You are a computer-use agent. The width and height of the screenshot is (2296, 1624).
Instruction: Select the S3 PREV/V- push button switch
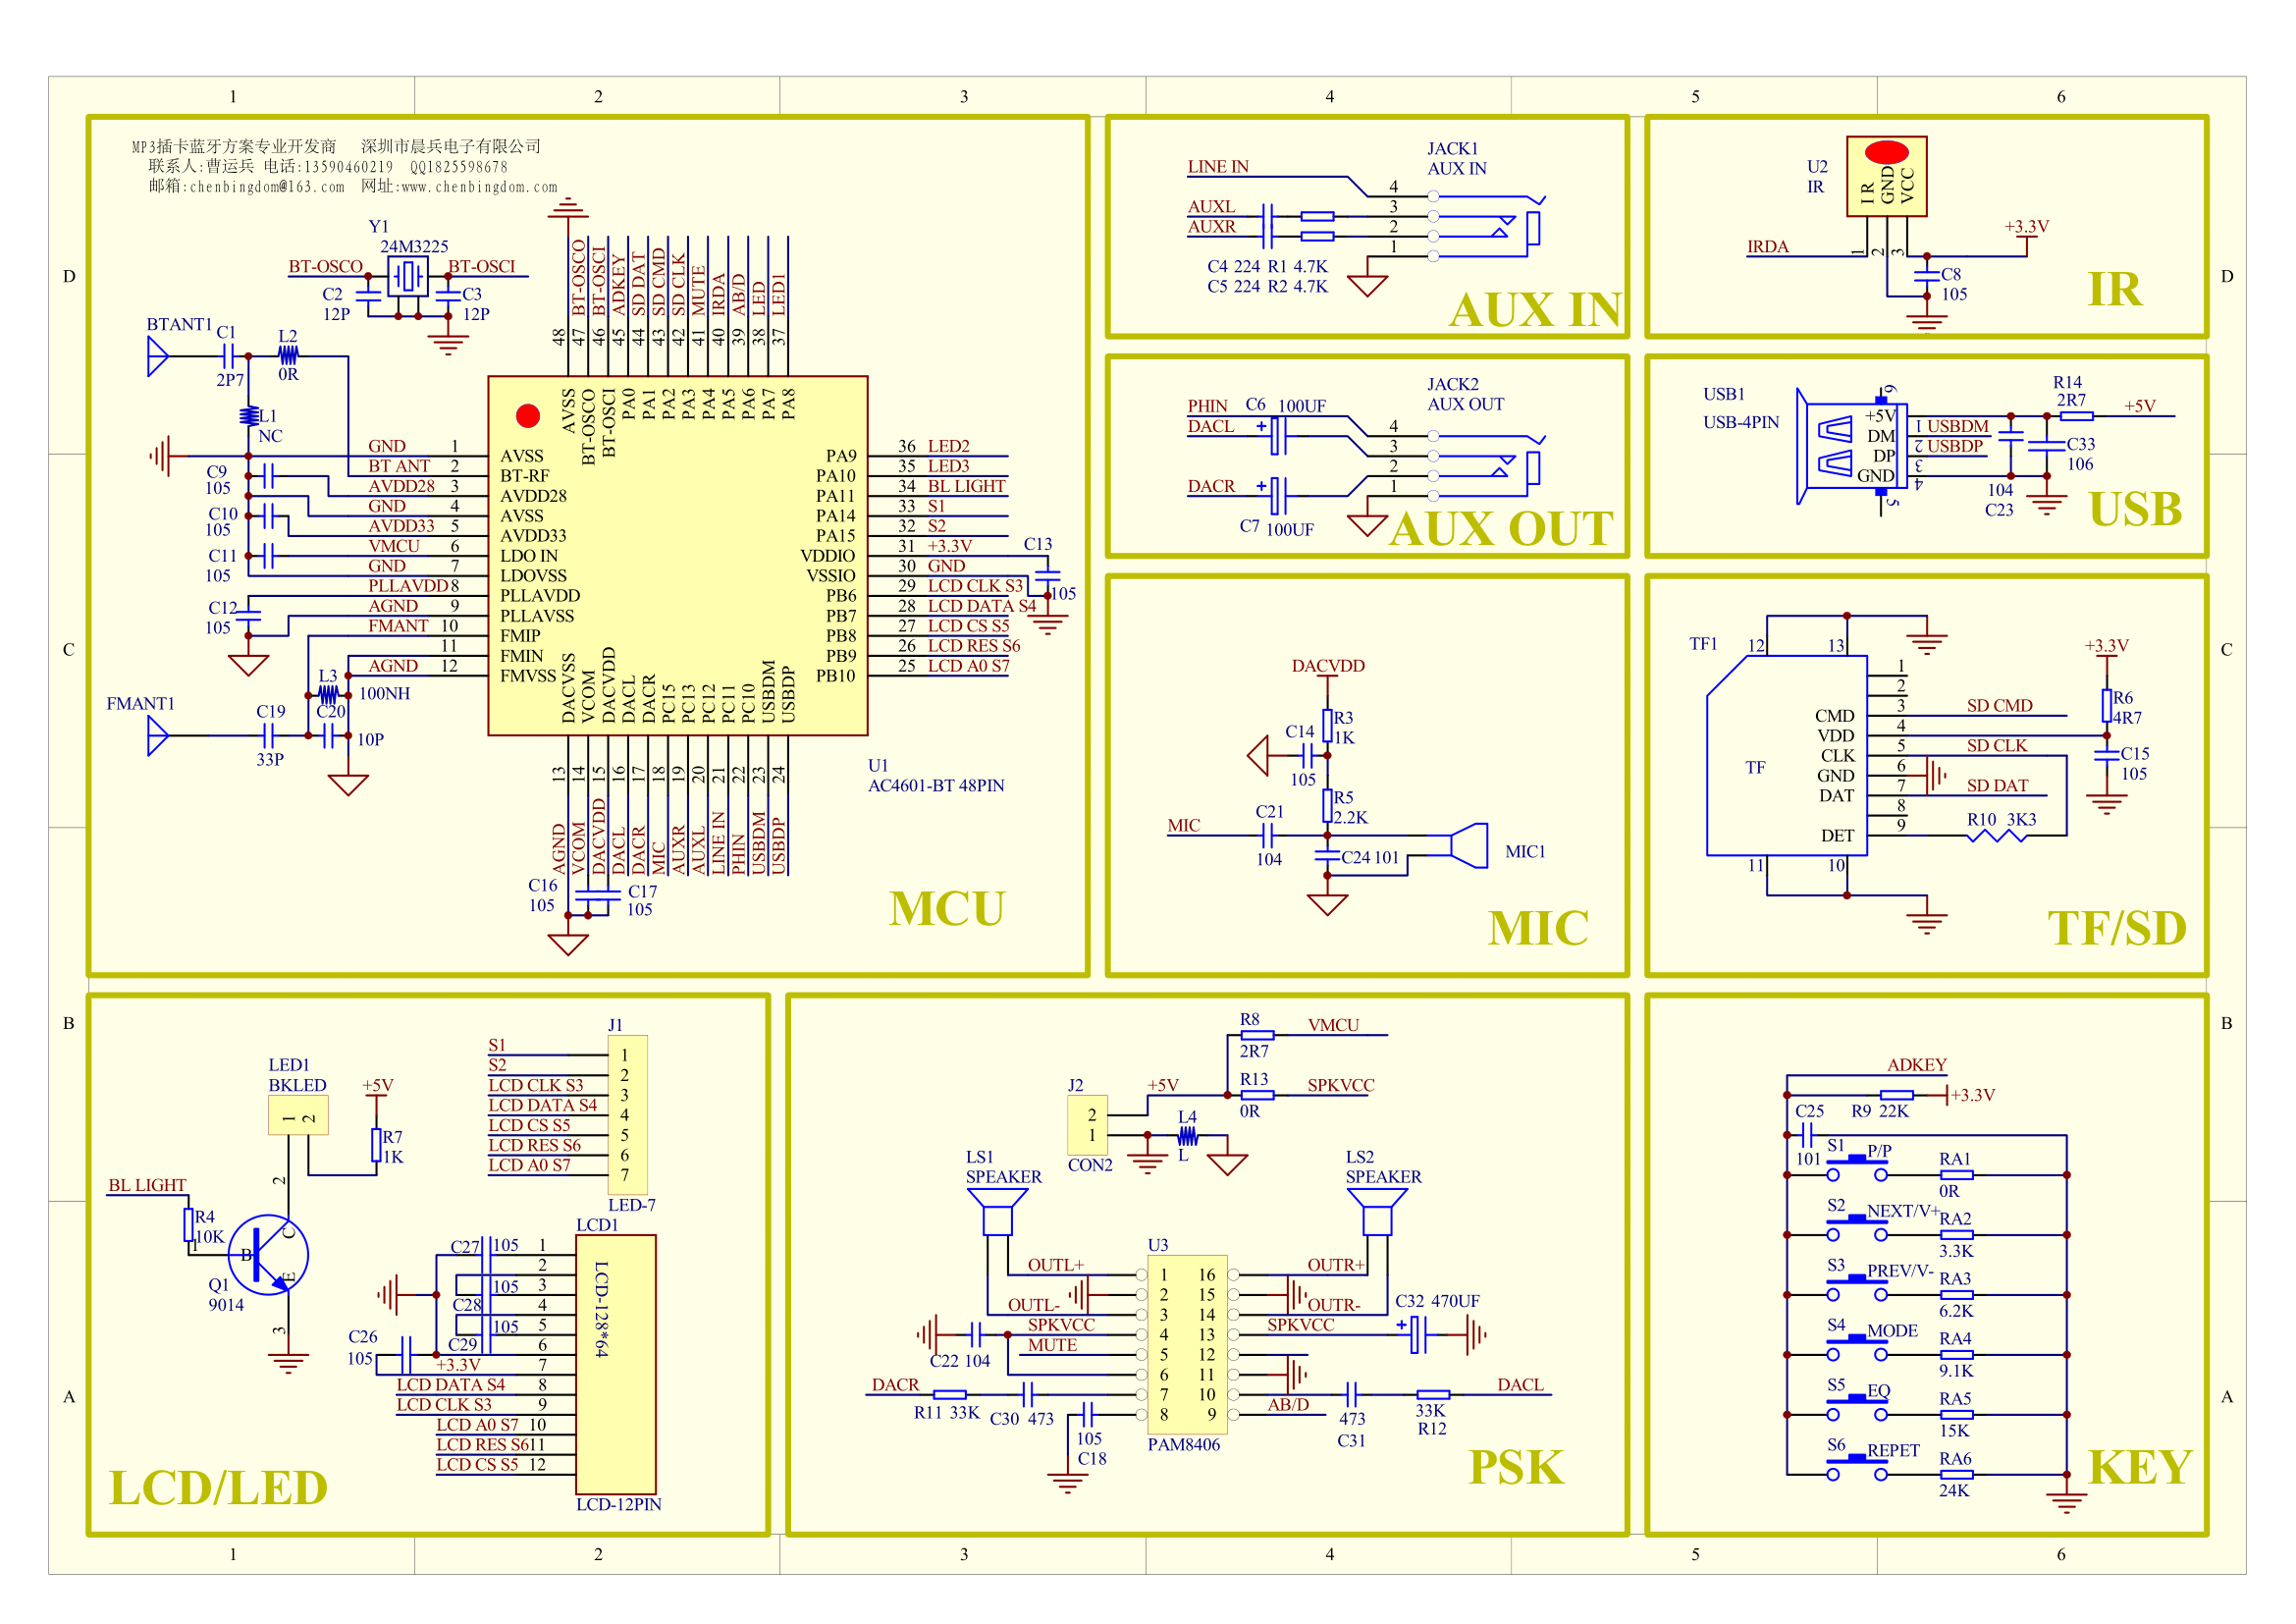point(1857,1288)
